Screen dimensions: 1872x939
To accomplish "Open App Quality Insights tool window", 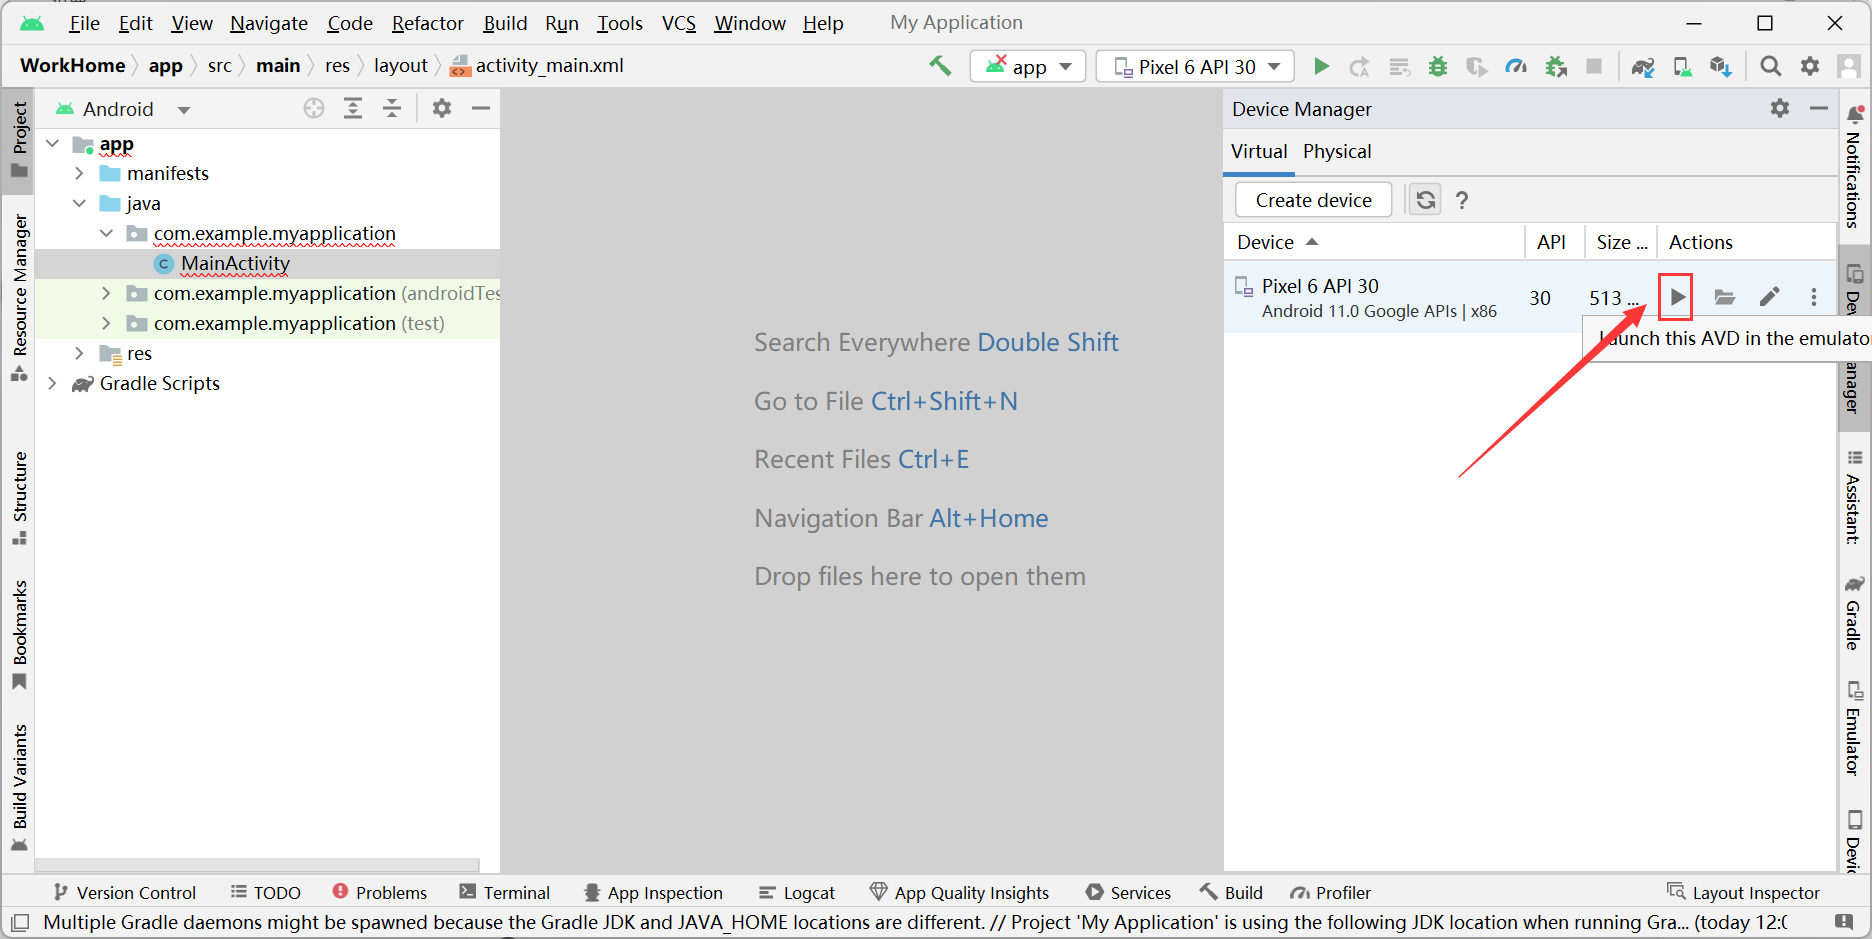I will tap(959, 892).
